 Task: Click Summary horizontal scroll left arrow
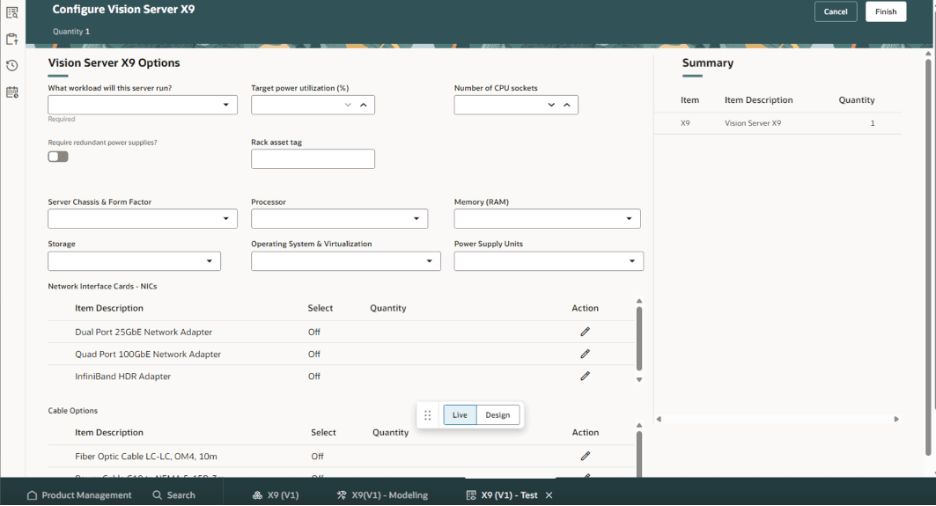pos(659,419)
